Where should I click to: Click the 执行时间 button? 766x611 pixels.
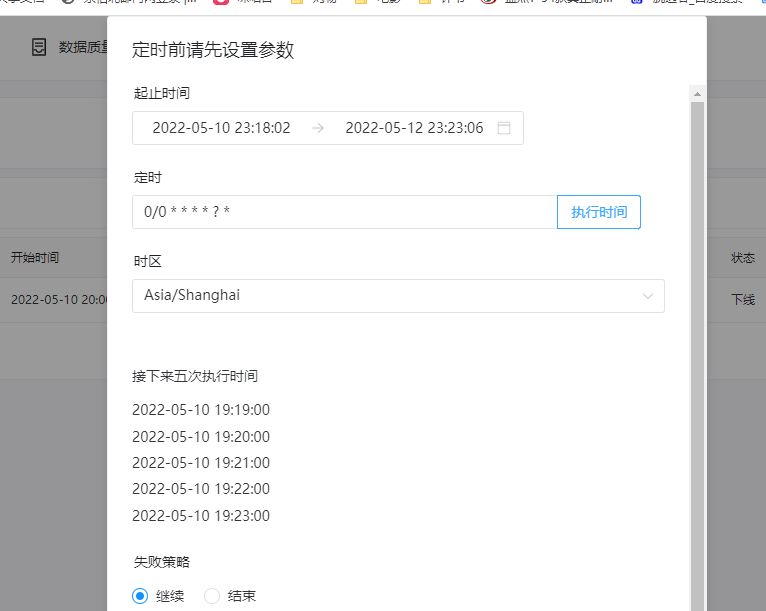[599, 212]
